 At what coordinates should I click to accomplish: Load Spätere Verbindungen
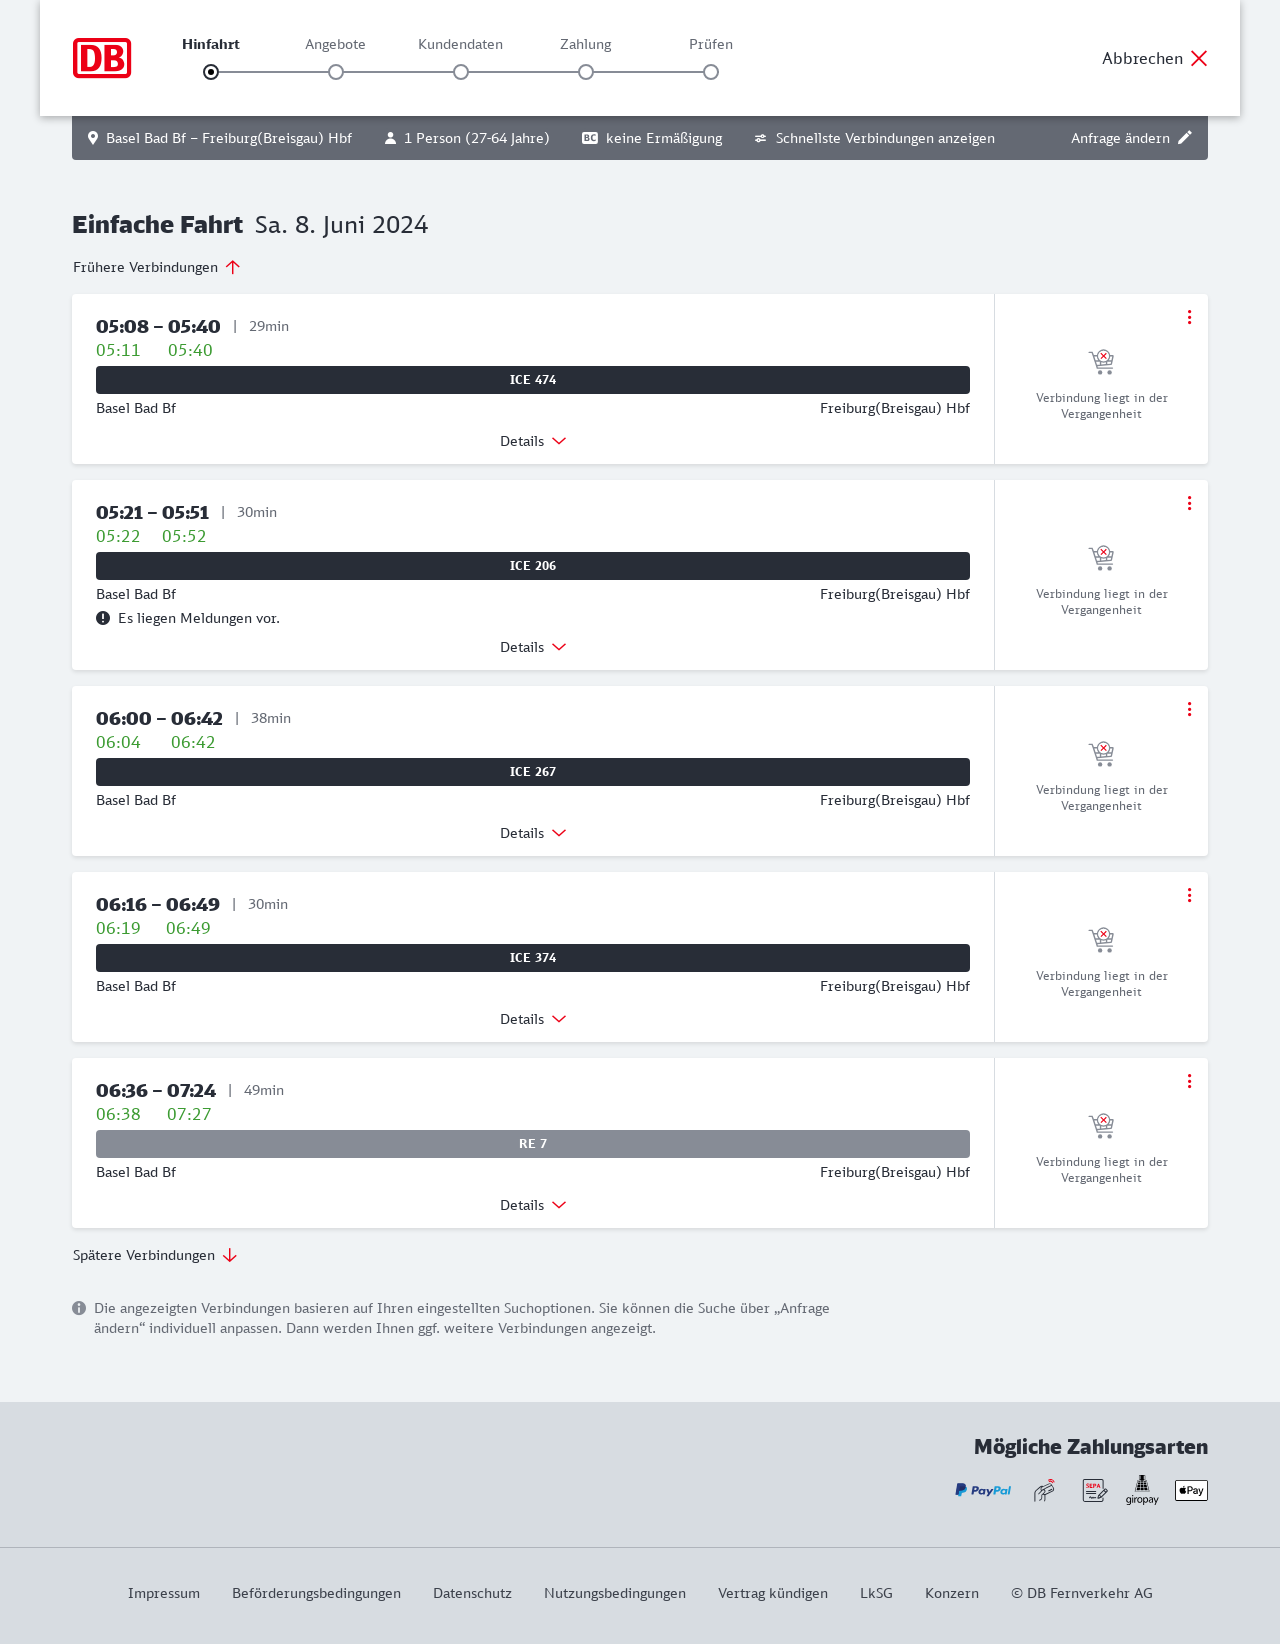tap(155, 1255)
